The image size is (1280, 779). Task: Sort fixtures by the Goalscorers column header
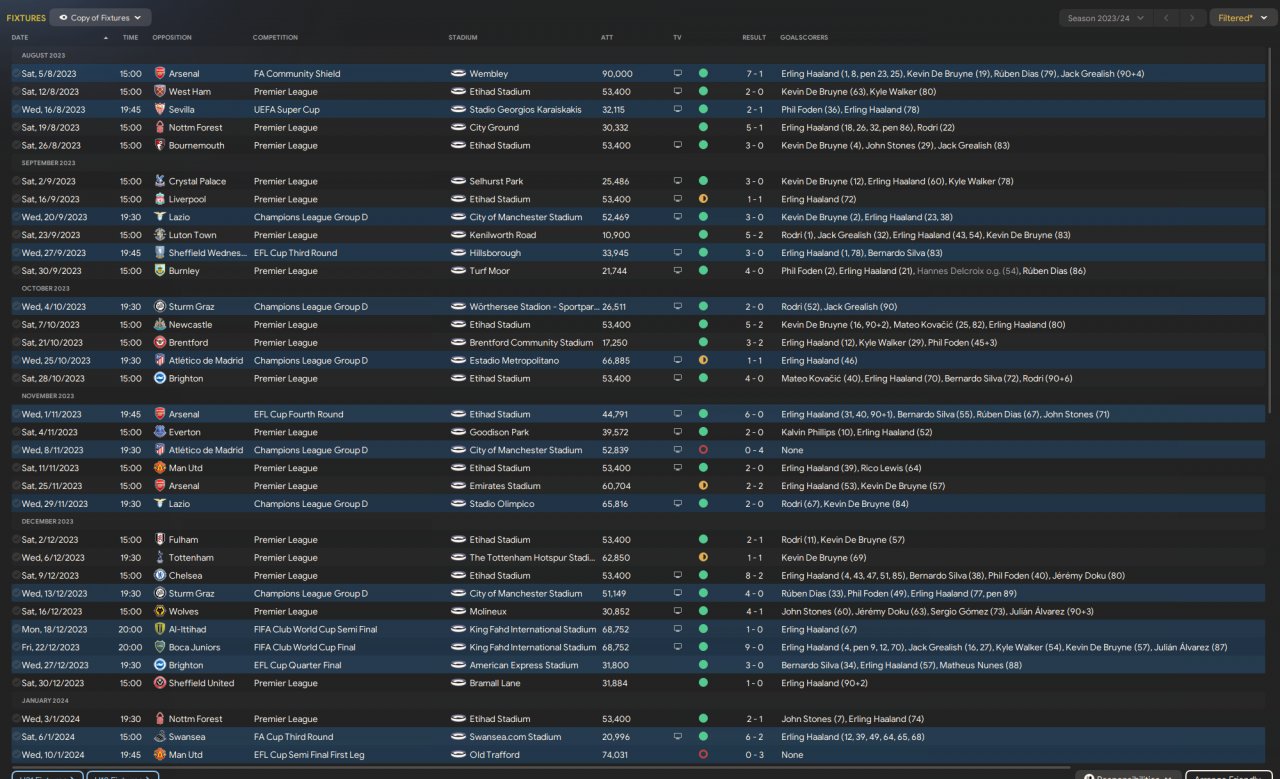tap(804, 38)
